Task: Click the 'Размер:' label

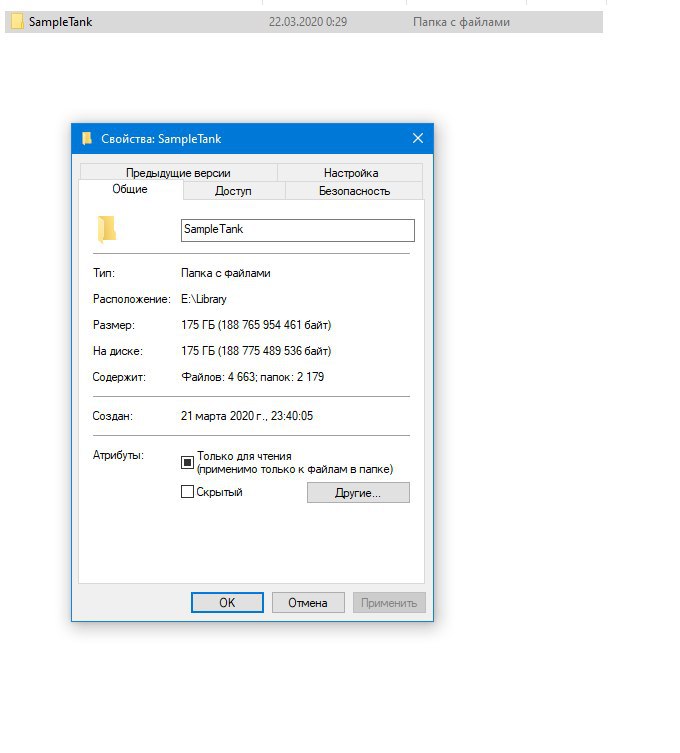Action: click(x=114, y=325)
